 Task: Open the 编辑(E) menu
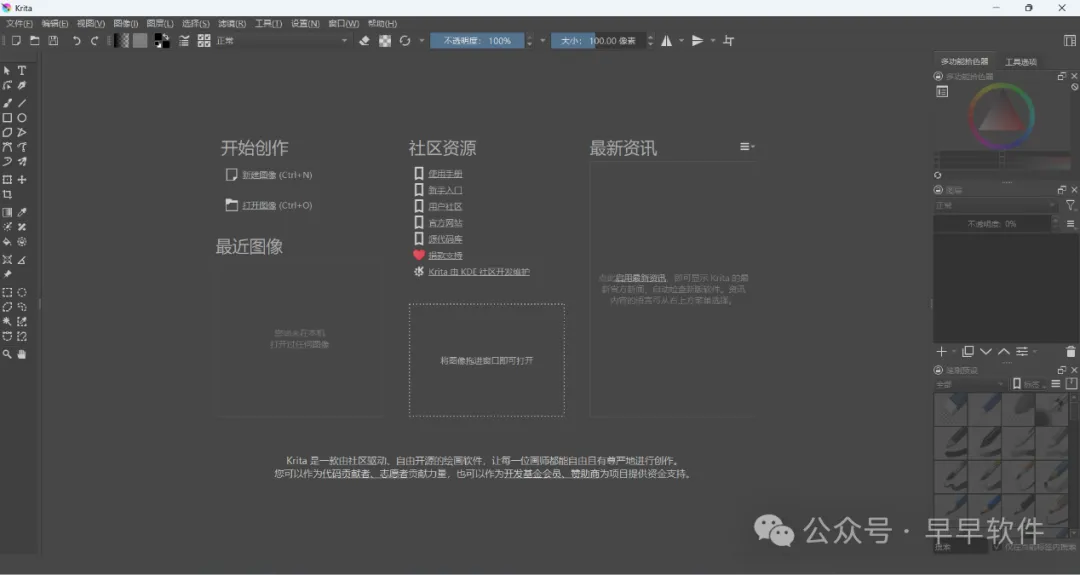(54, 23)
